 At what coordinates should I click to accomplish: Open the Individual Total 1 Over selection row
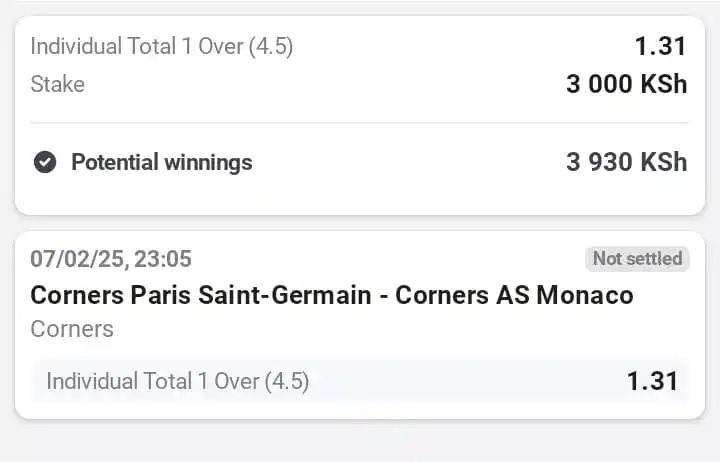360,381
